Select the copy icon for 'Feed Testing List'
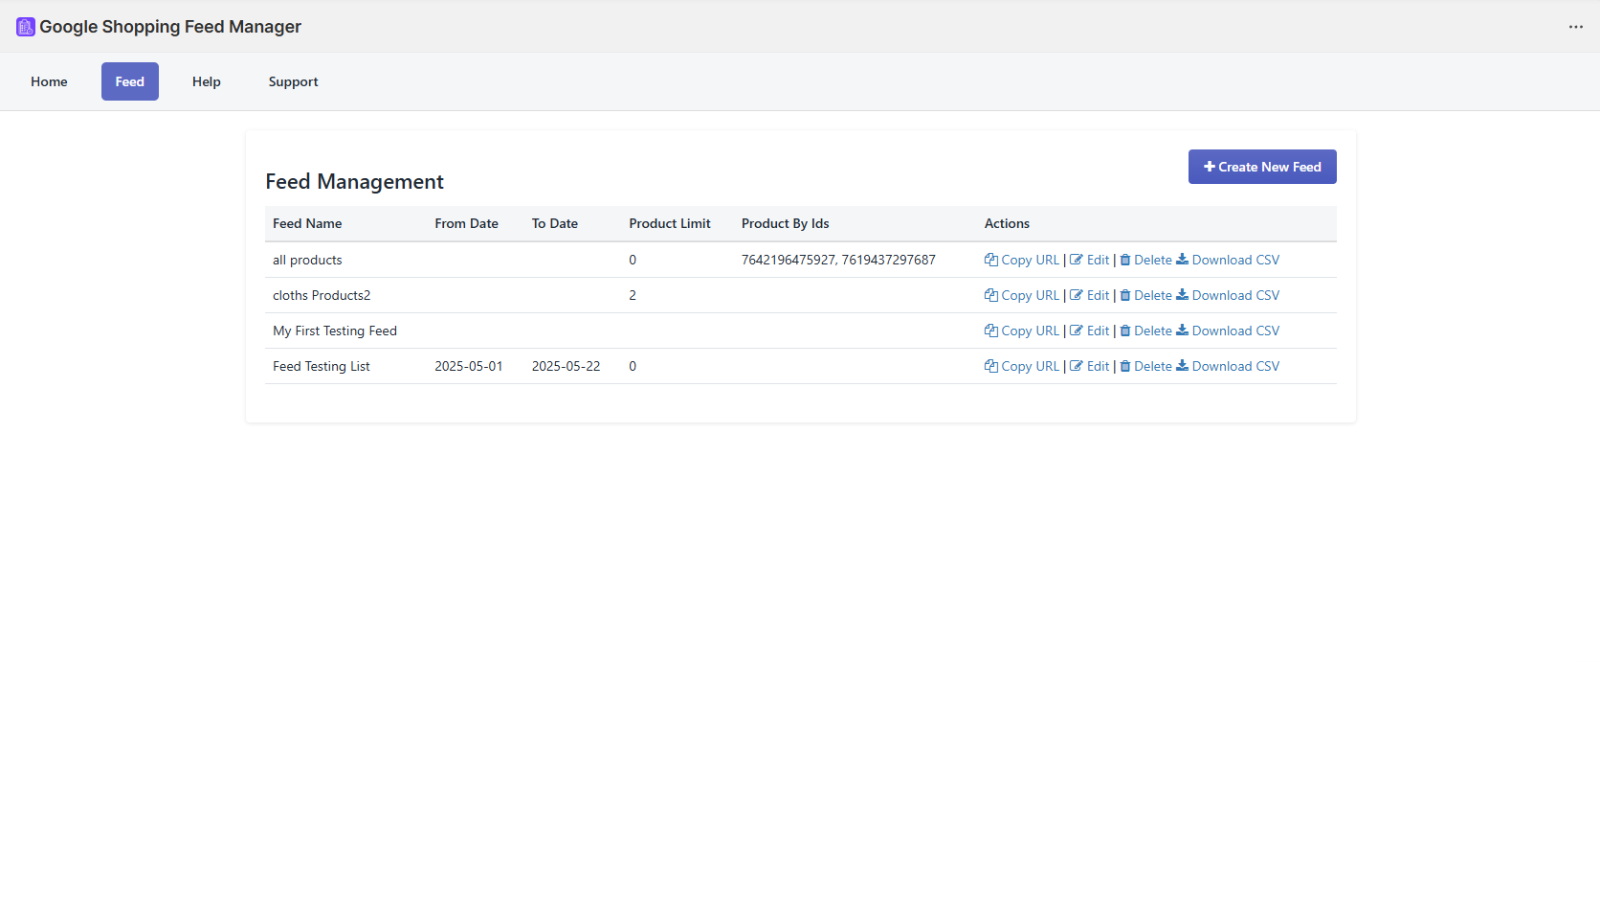1600x900 pixels. click(990, 366)
